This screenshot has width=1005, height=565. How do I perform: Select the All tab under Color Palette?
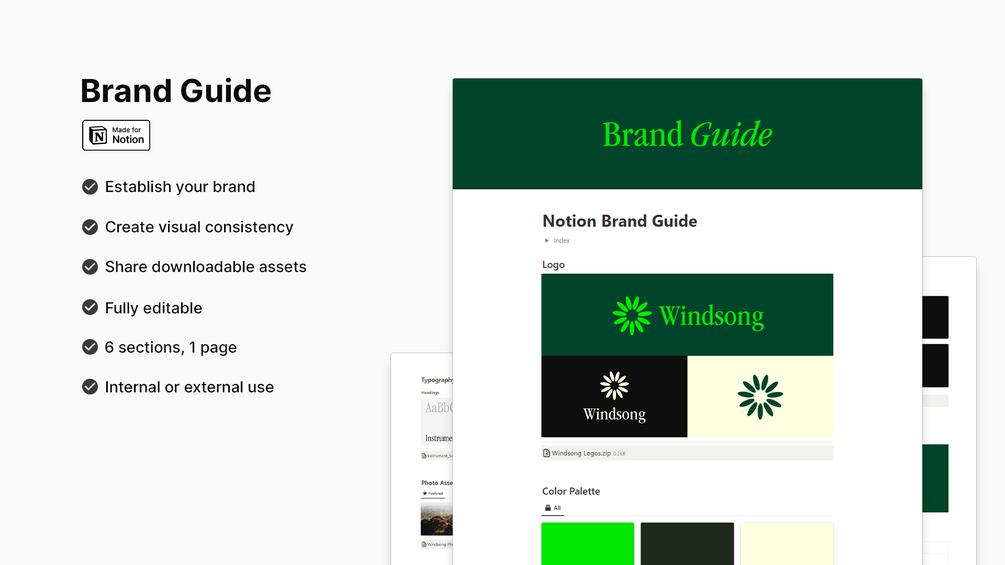[x=552, y=508]
